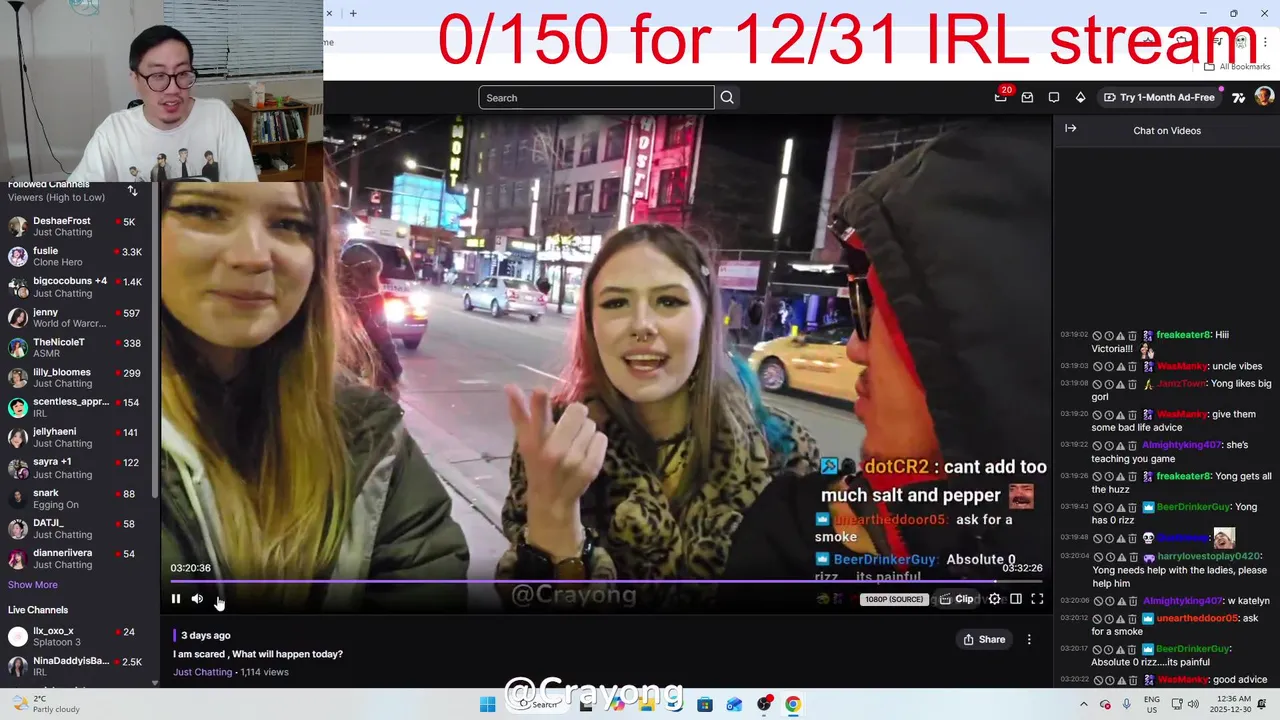
Task: Open jenny World of Warcraft channel
Action: [76, 317]
